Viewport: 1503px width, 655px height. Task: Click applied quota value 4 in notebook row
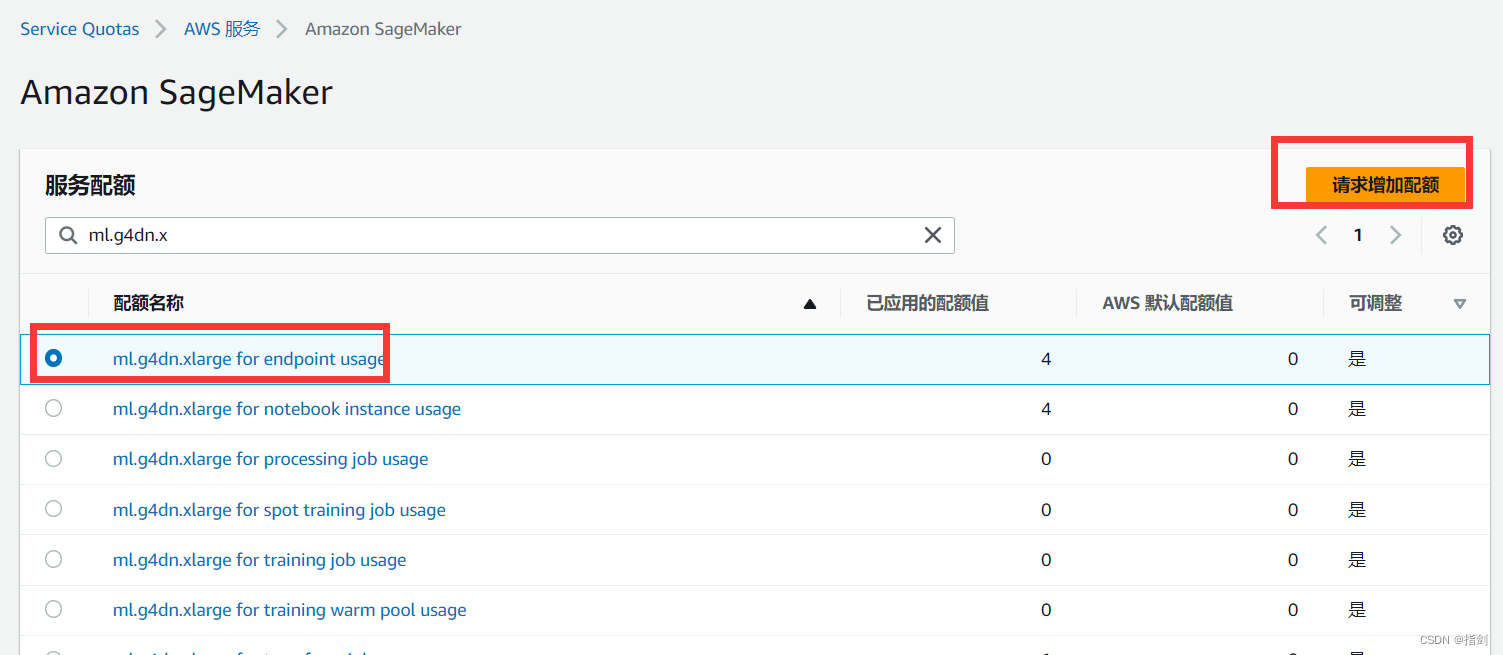pyautogui.click(x=1046, y=409)
